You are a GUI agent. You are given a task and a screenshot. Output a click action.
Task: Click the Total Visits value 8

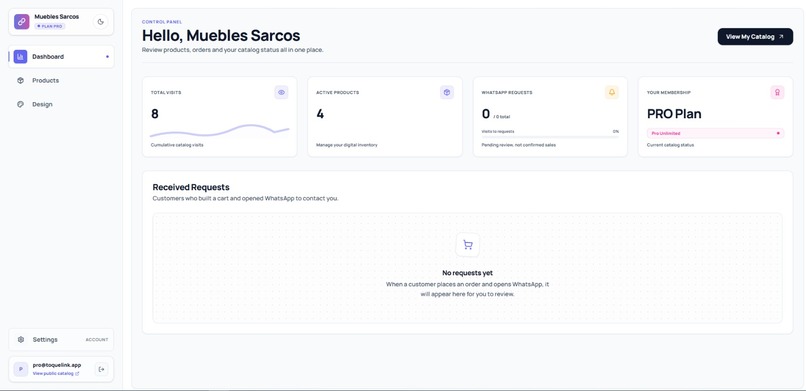click(155, 114)
